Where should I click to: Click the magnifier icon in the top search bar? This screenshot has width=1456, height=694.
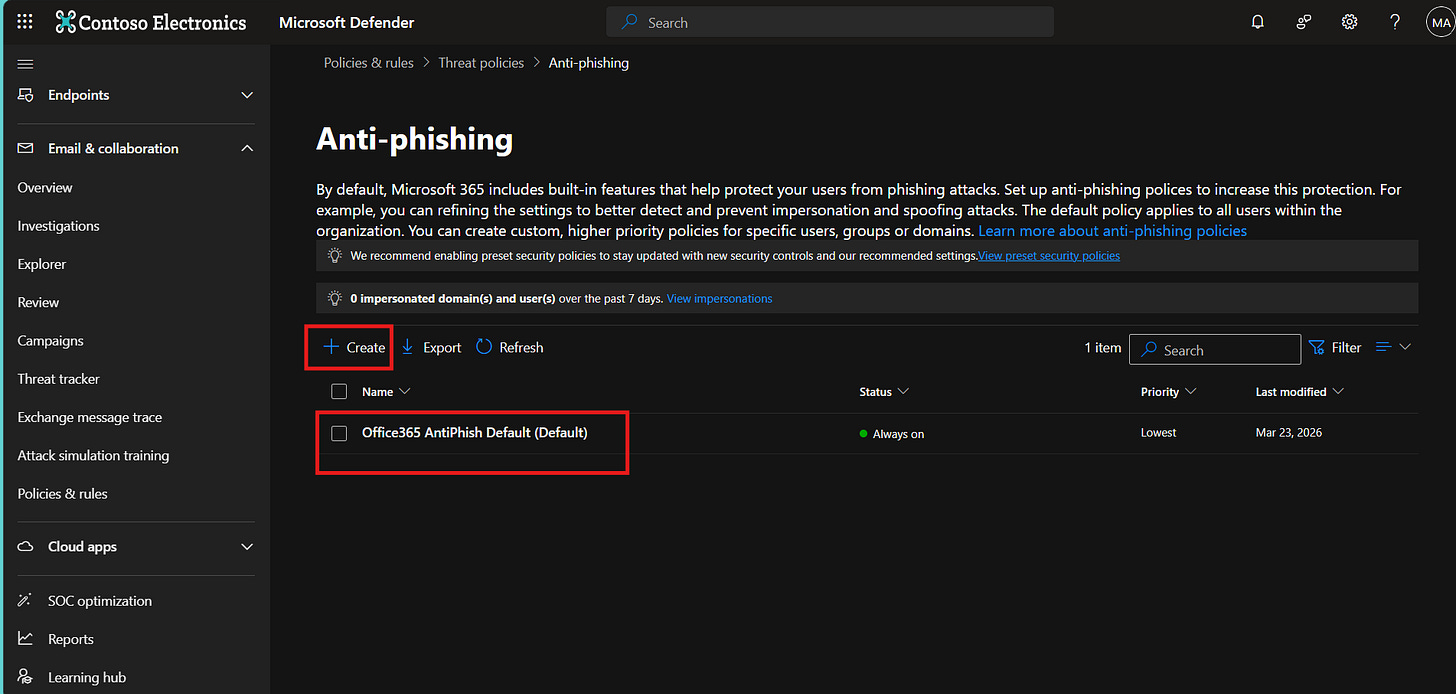pyautogui.click(x=630, y=22)
